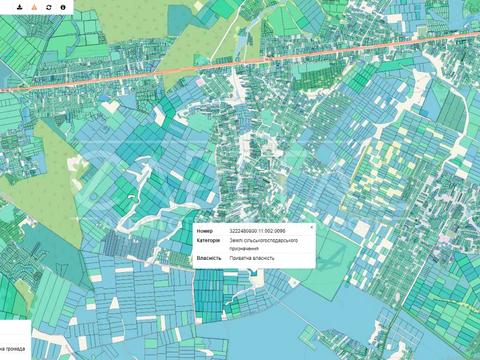Click the Категорія label in popup

(208, 240)
